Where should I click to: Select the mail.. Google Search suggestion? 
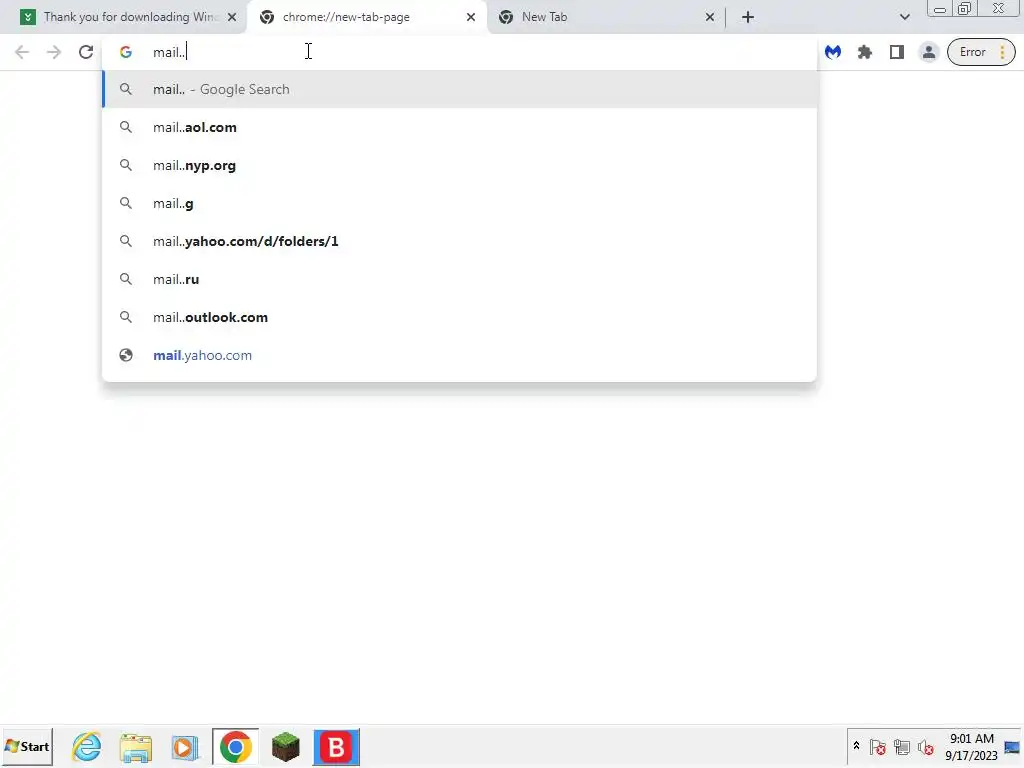point(460,89)
